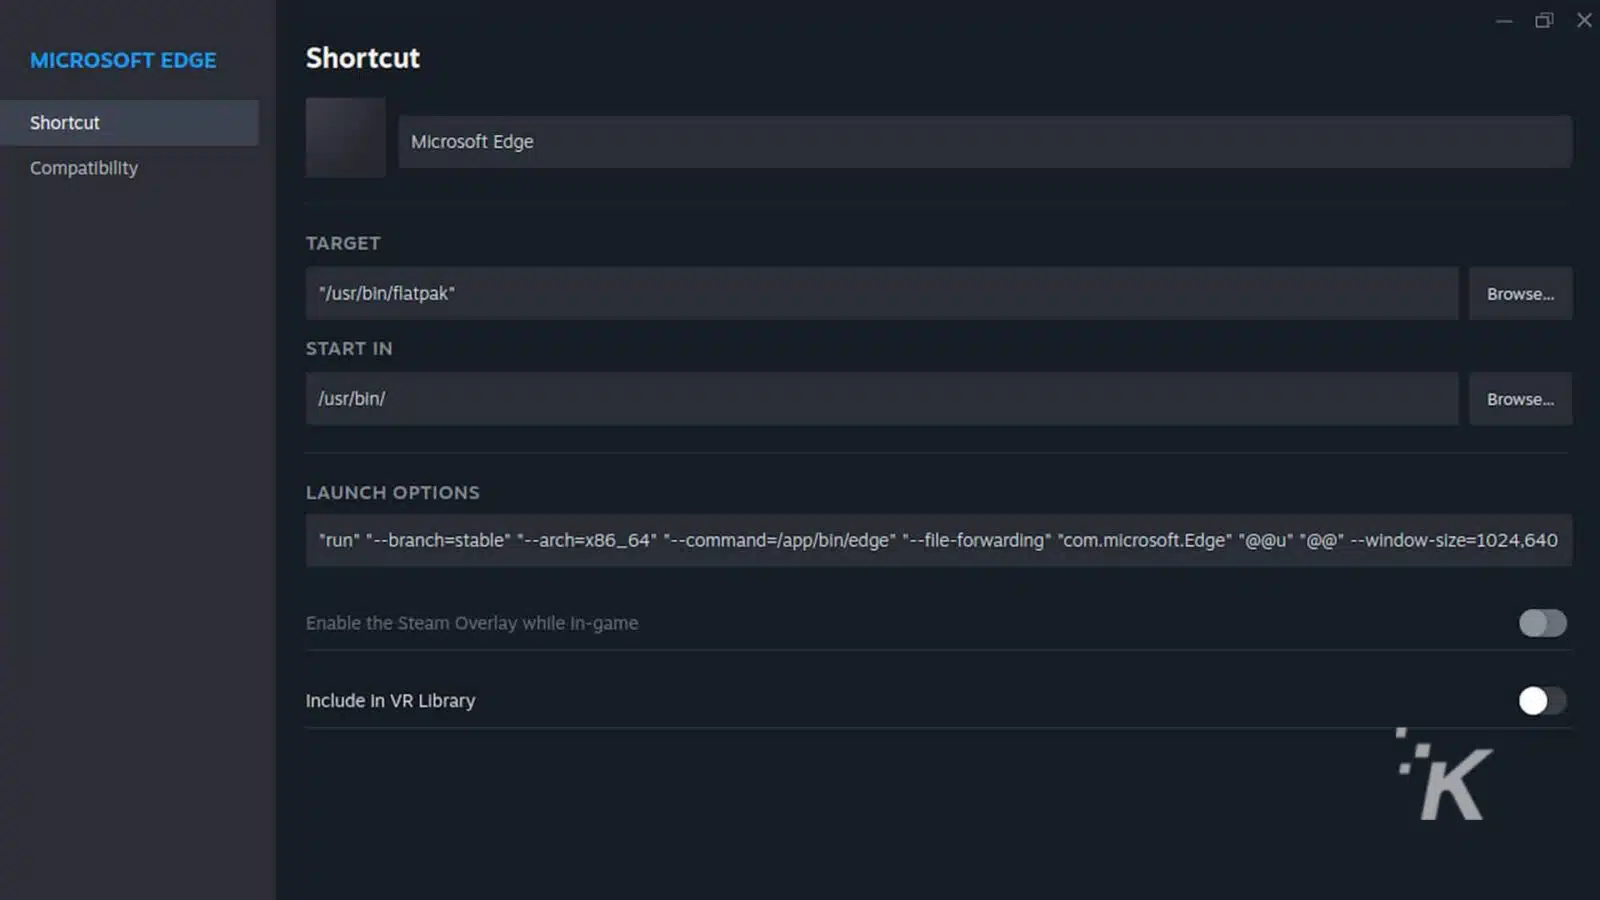Click the Browse button next to Start In
The width and height of the screenshot is (1600, 900).
point(1520,398)
